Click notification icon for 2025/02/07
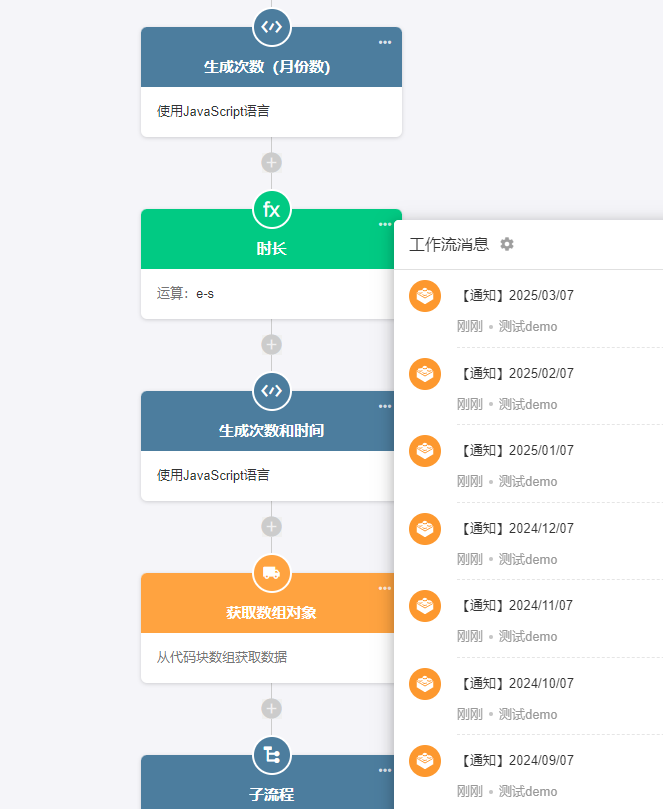663x809 pixels. point(425,374)
